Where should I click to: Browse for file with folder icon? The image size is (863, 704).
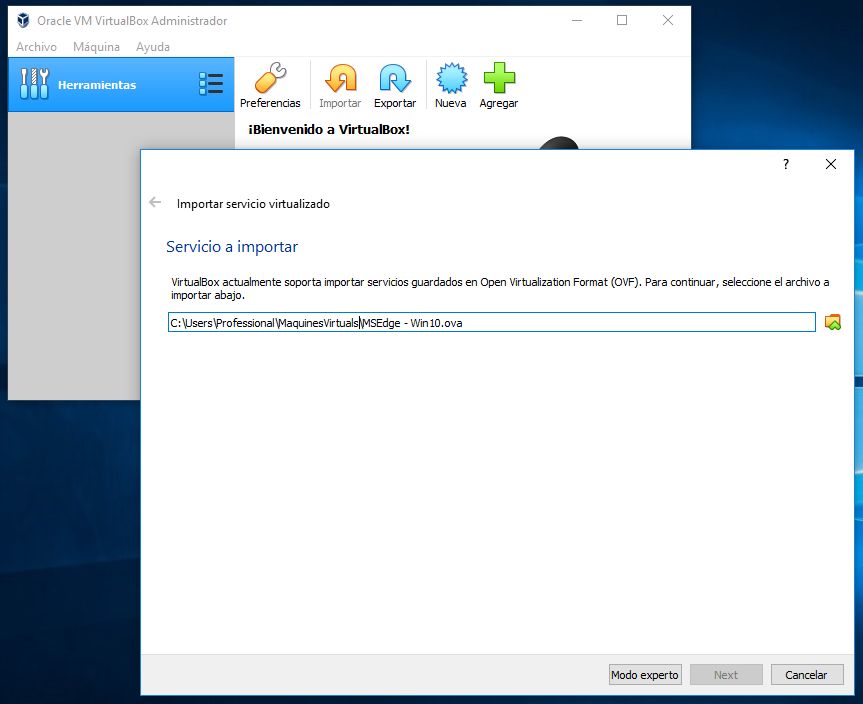pos(832,322)
